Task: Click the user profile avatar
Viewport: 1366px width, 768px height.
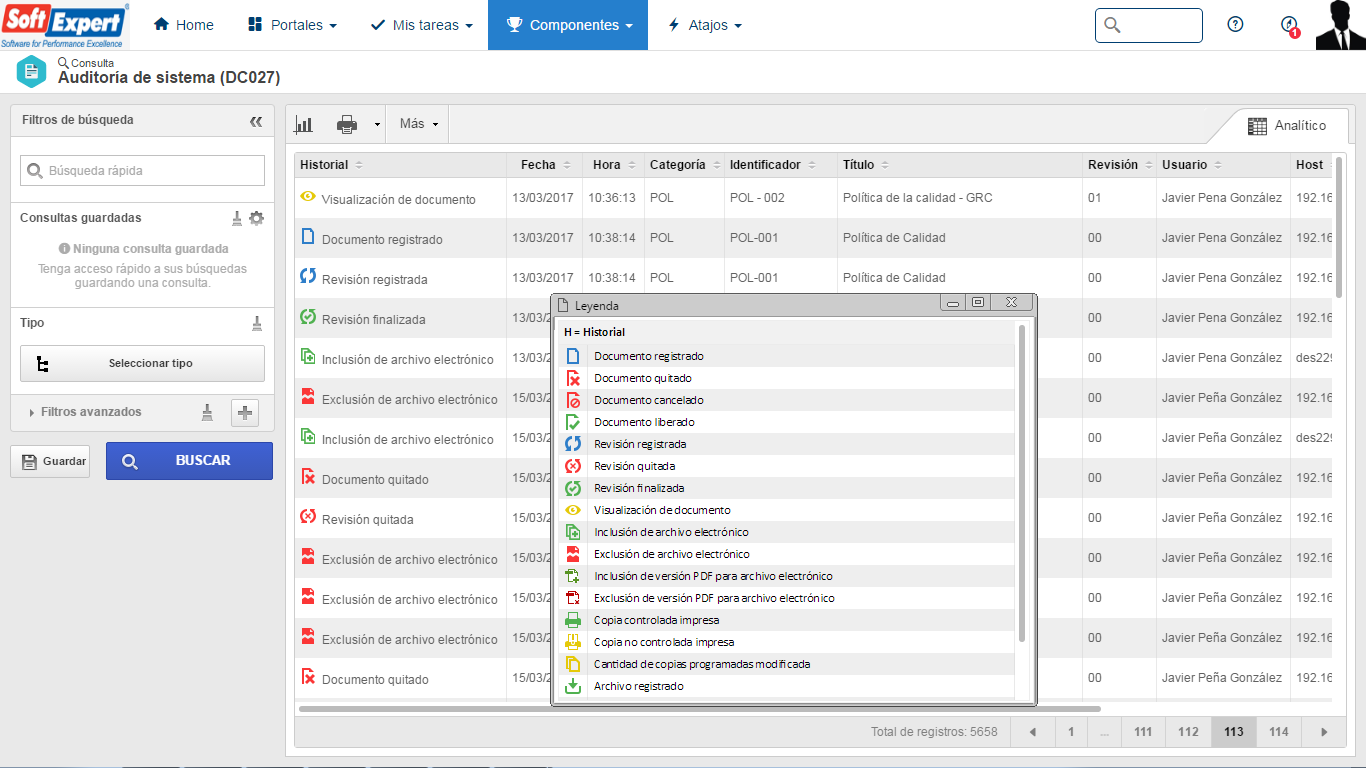Action: [1339, 25]
